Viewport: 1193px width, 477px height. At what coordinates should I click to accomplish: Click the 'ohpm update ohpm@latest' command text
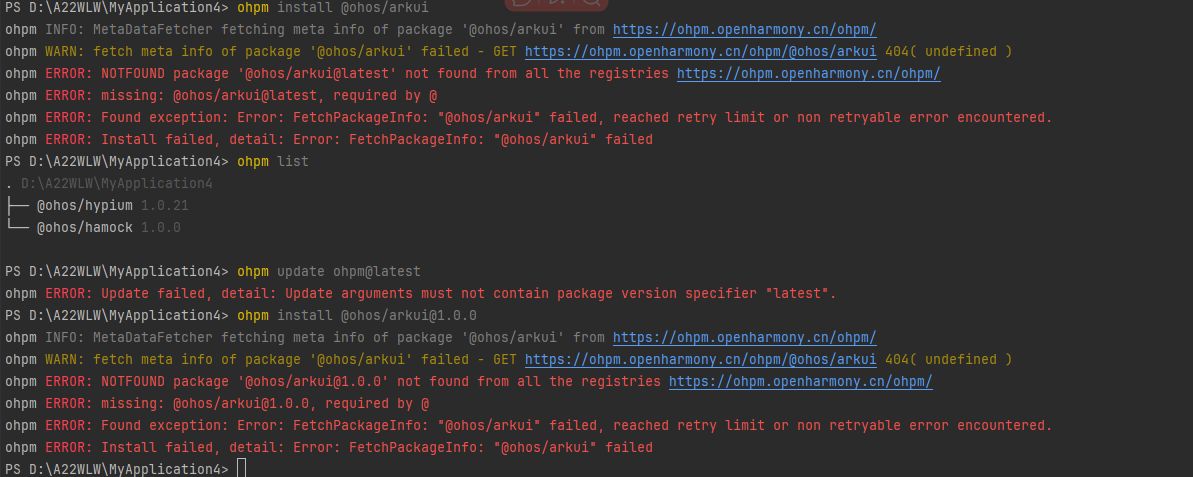click(x=329, y=272)
